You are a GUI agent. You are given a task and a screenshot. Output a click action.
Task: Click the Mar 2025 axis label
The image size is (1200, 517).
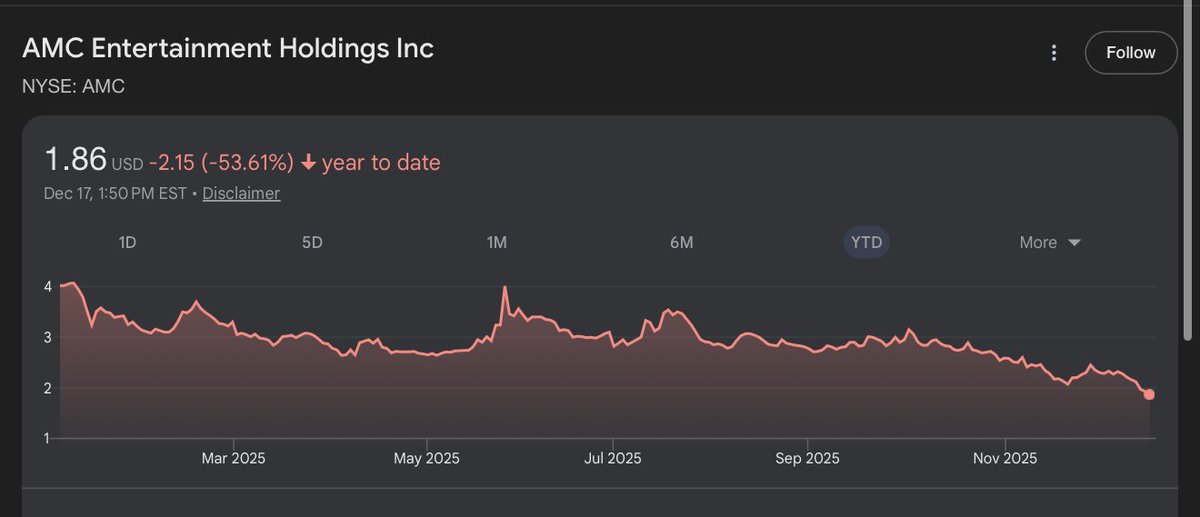[x=233, y=458]
